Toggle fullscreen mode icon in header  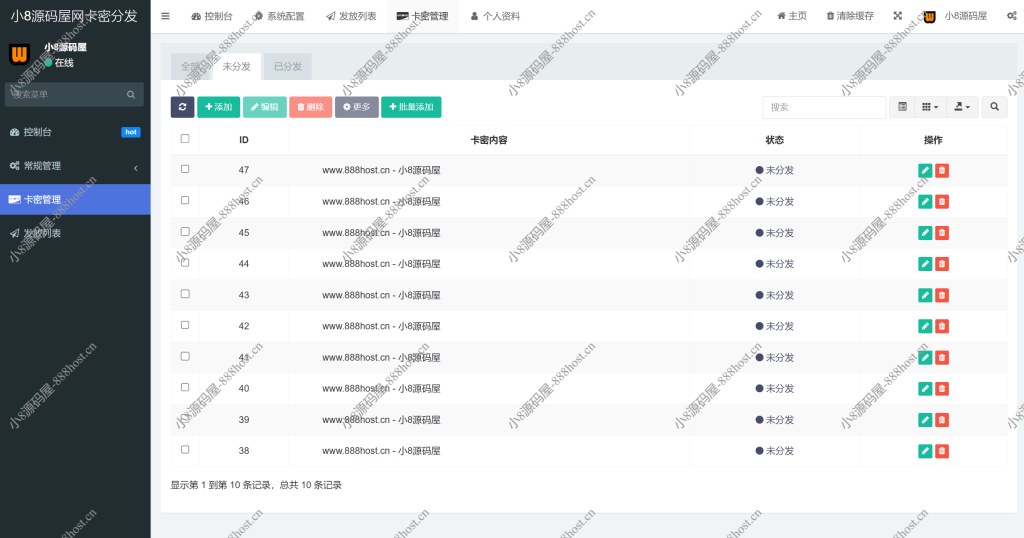point(897,16)
